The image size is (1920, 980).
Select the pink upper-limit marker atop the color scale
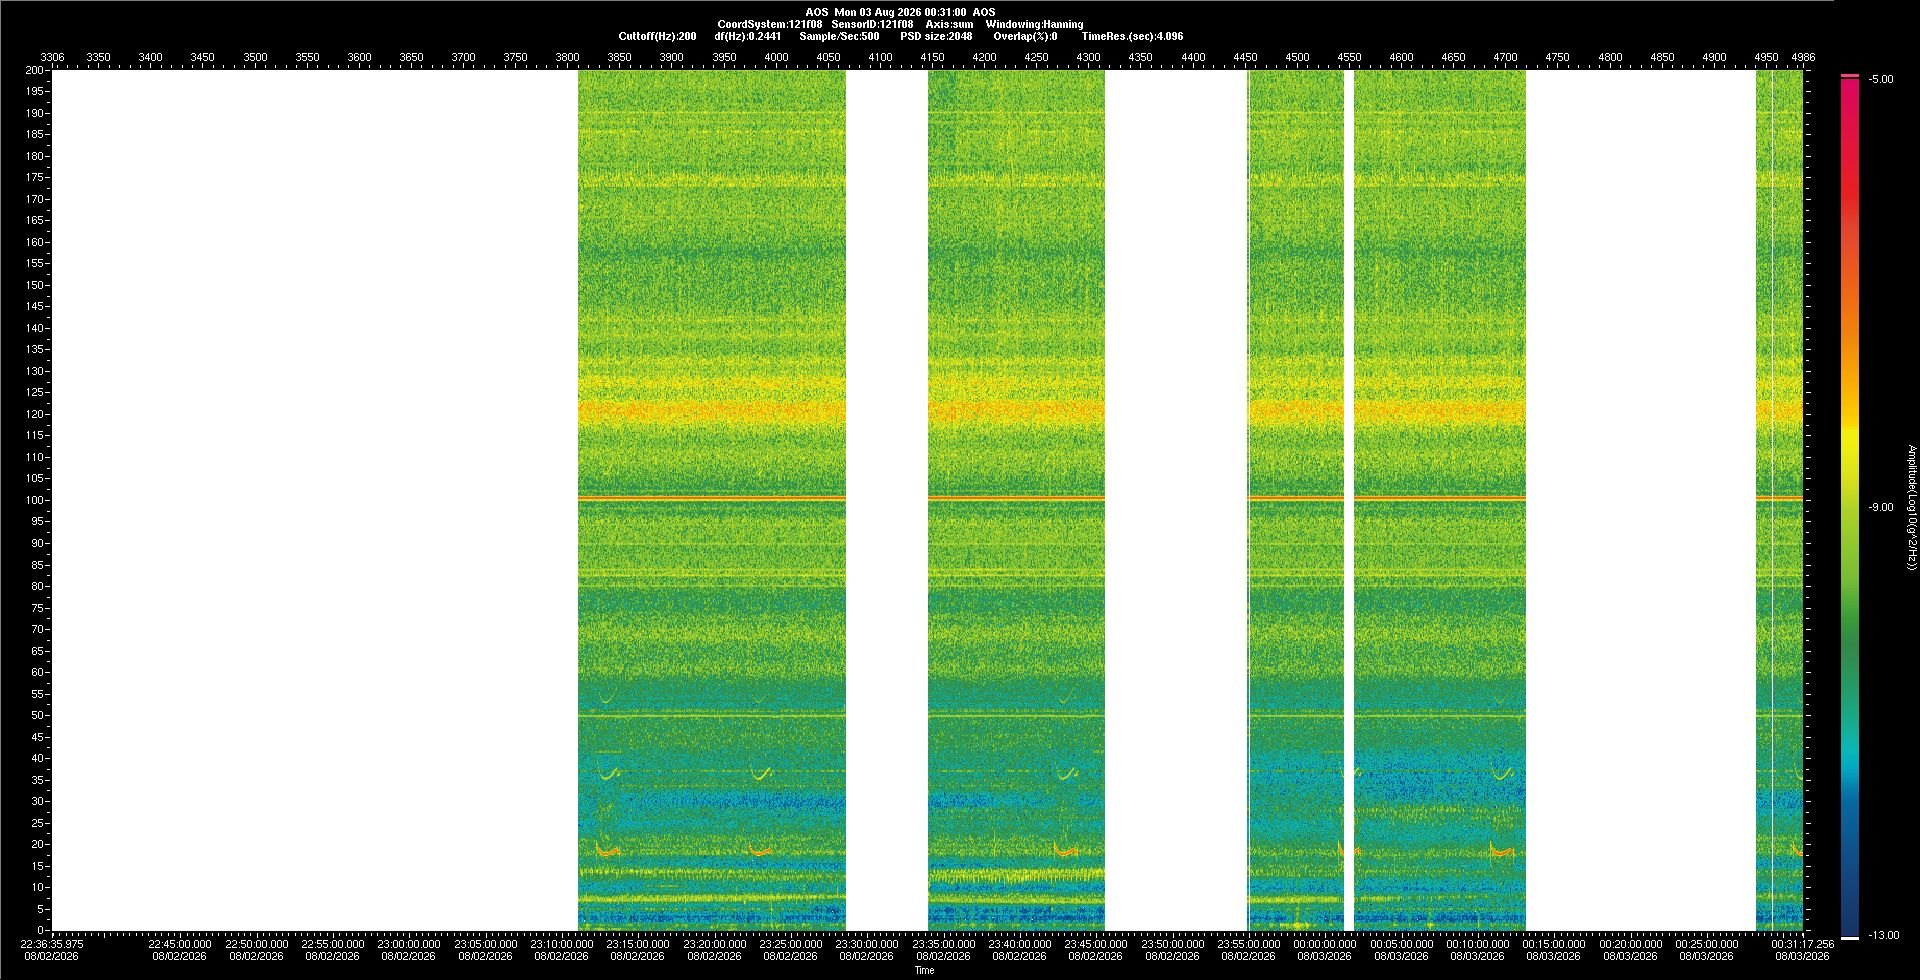tap(1850, 76)
